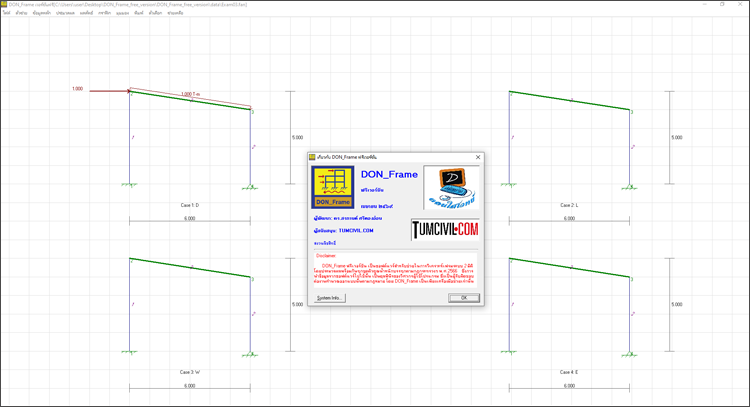The width and height of the screenshot is (750, 407).
Task: Click the TUMCIVIL.COM logo image
Action: coord(445,230)
